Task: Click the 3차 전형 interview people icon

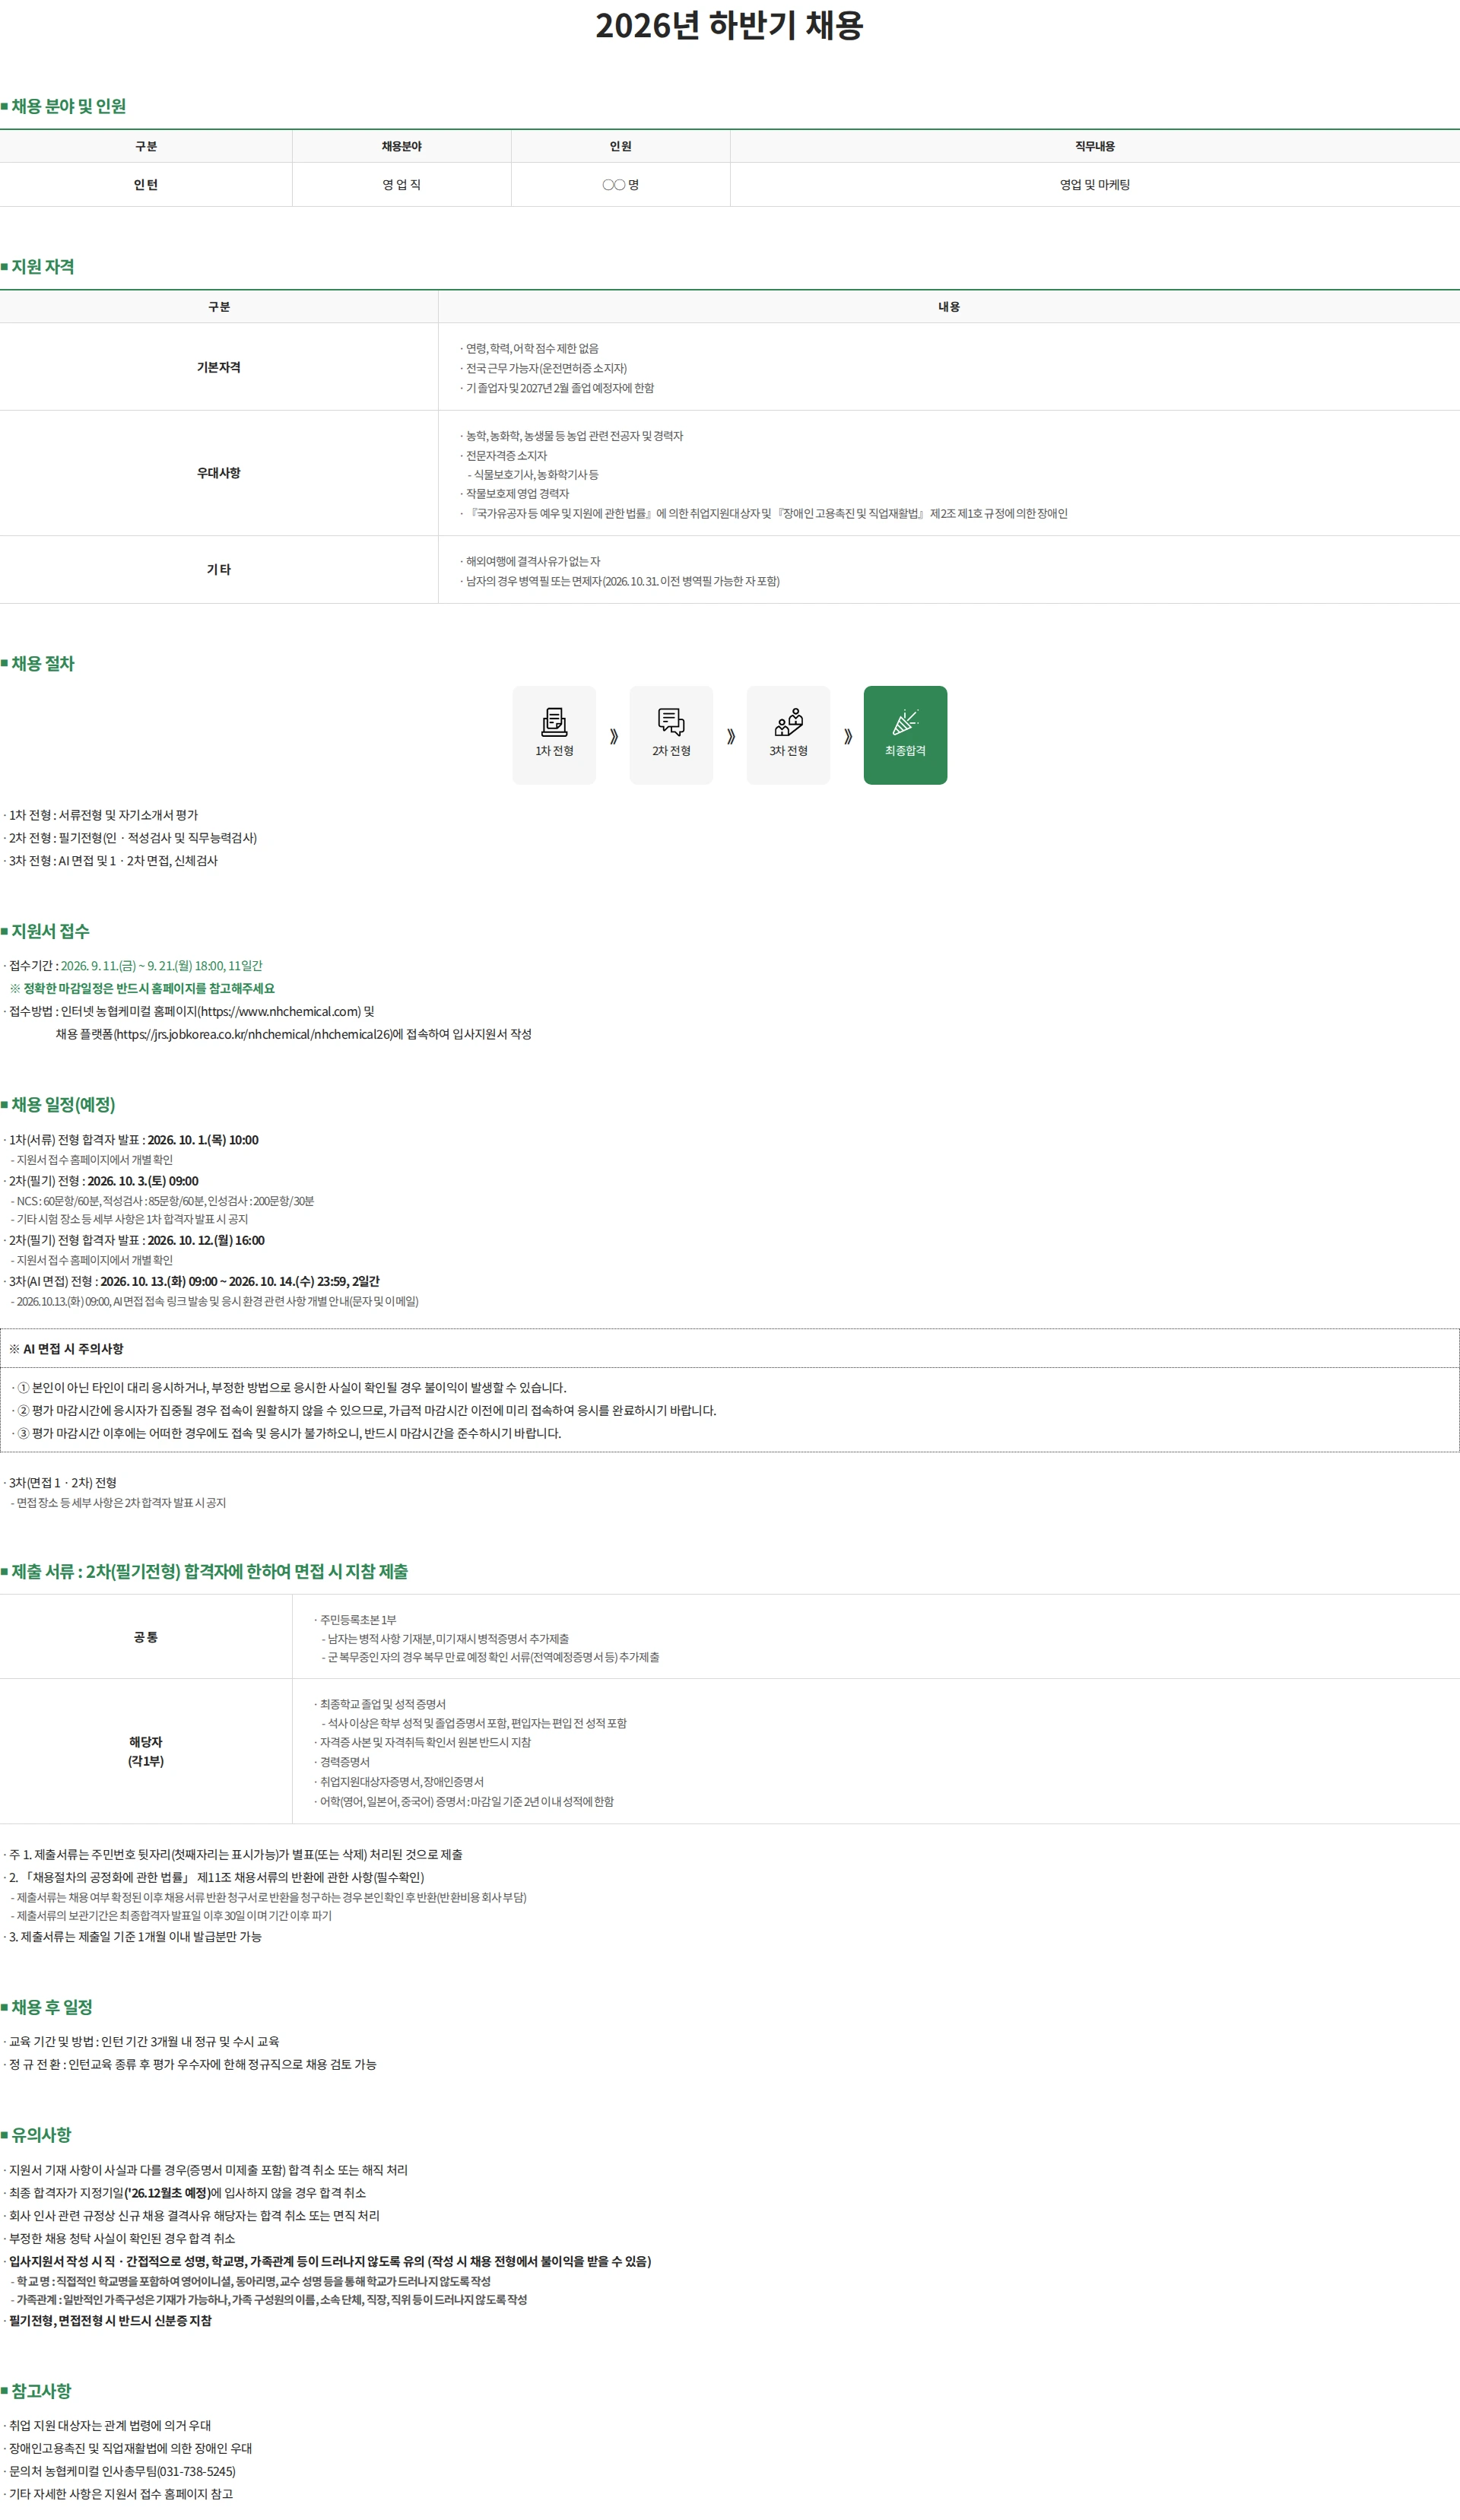Action: (789, 721)
